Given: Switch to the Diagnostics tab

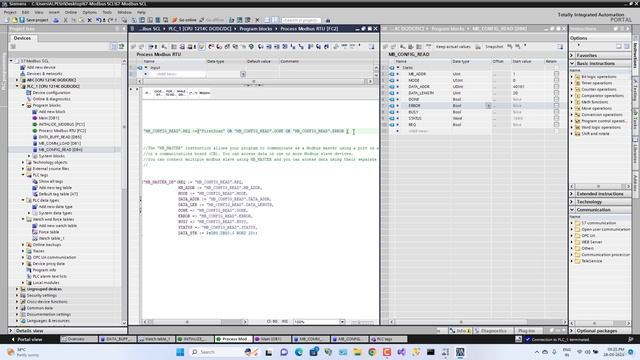Looking at the screenshot, I should coord(491,331).
